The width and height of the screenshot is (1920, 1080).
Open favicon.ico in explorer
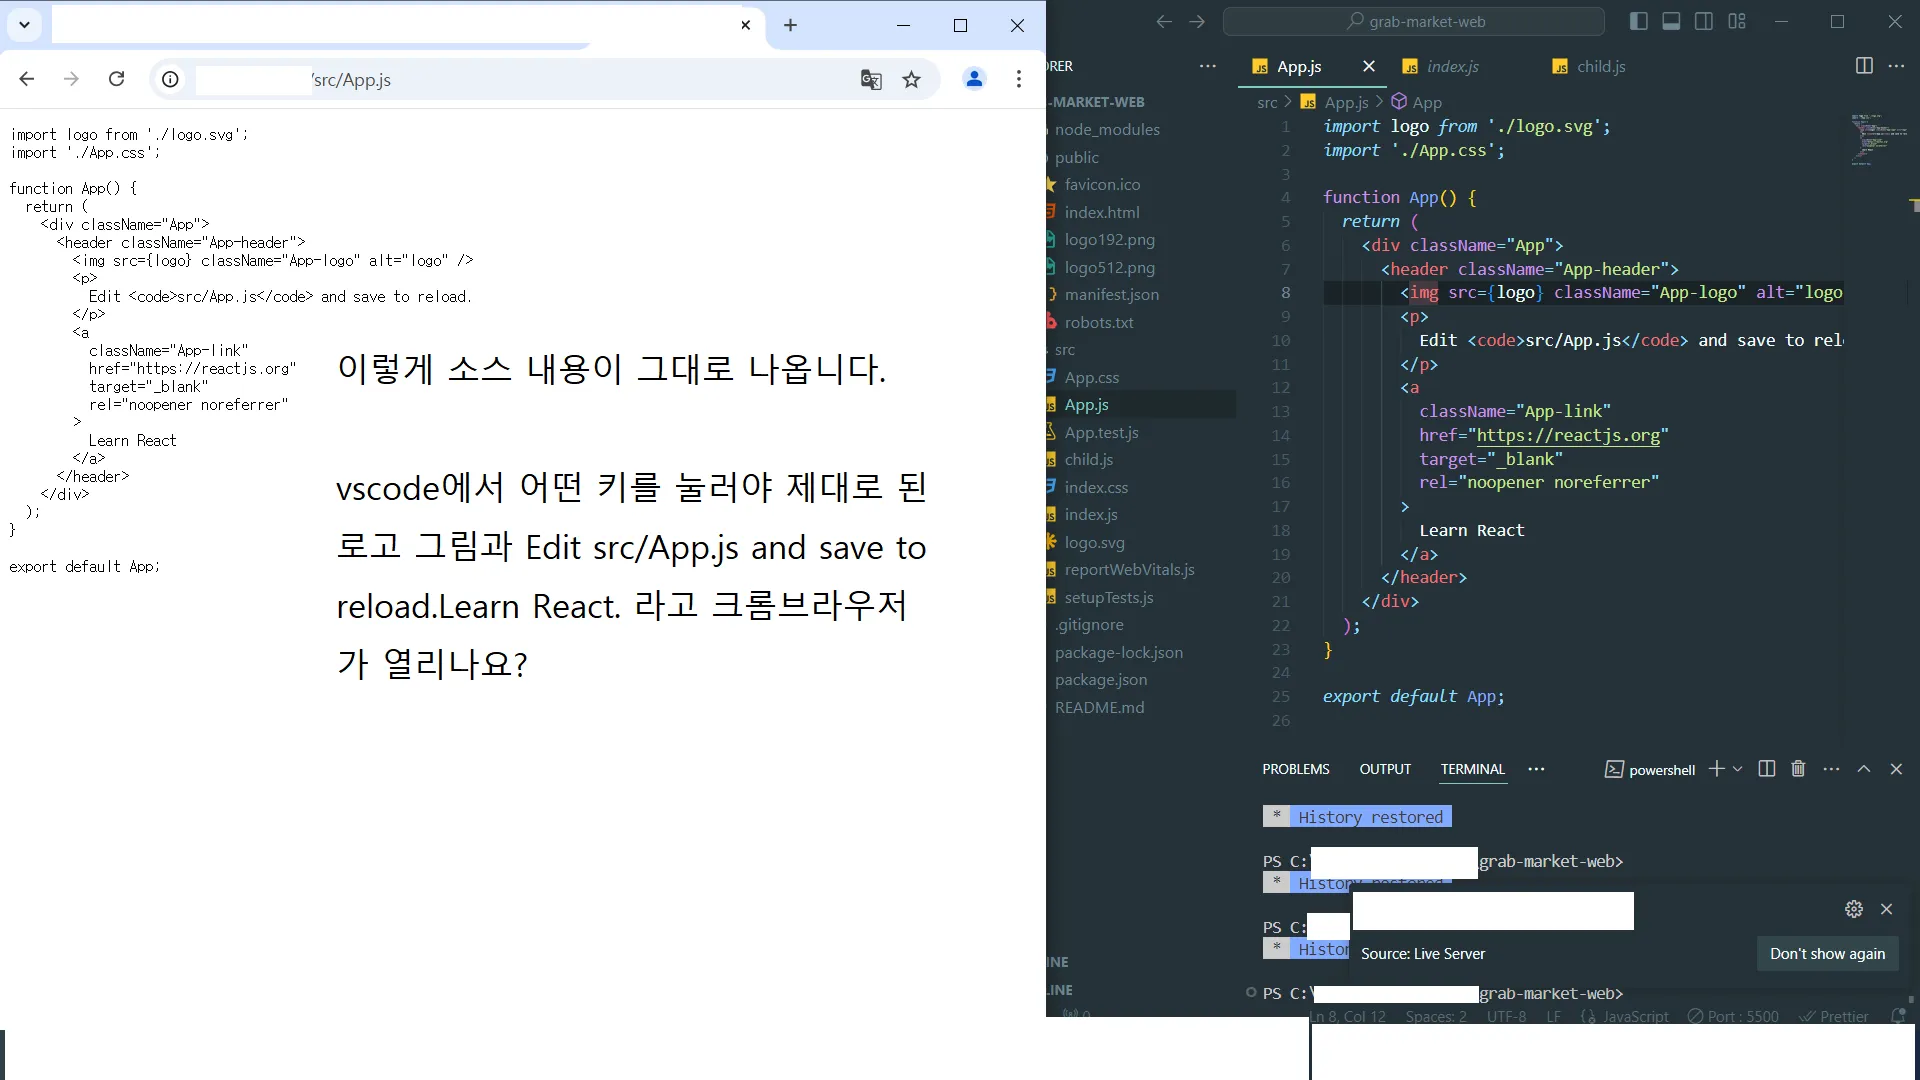[1102, 184]
